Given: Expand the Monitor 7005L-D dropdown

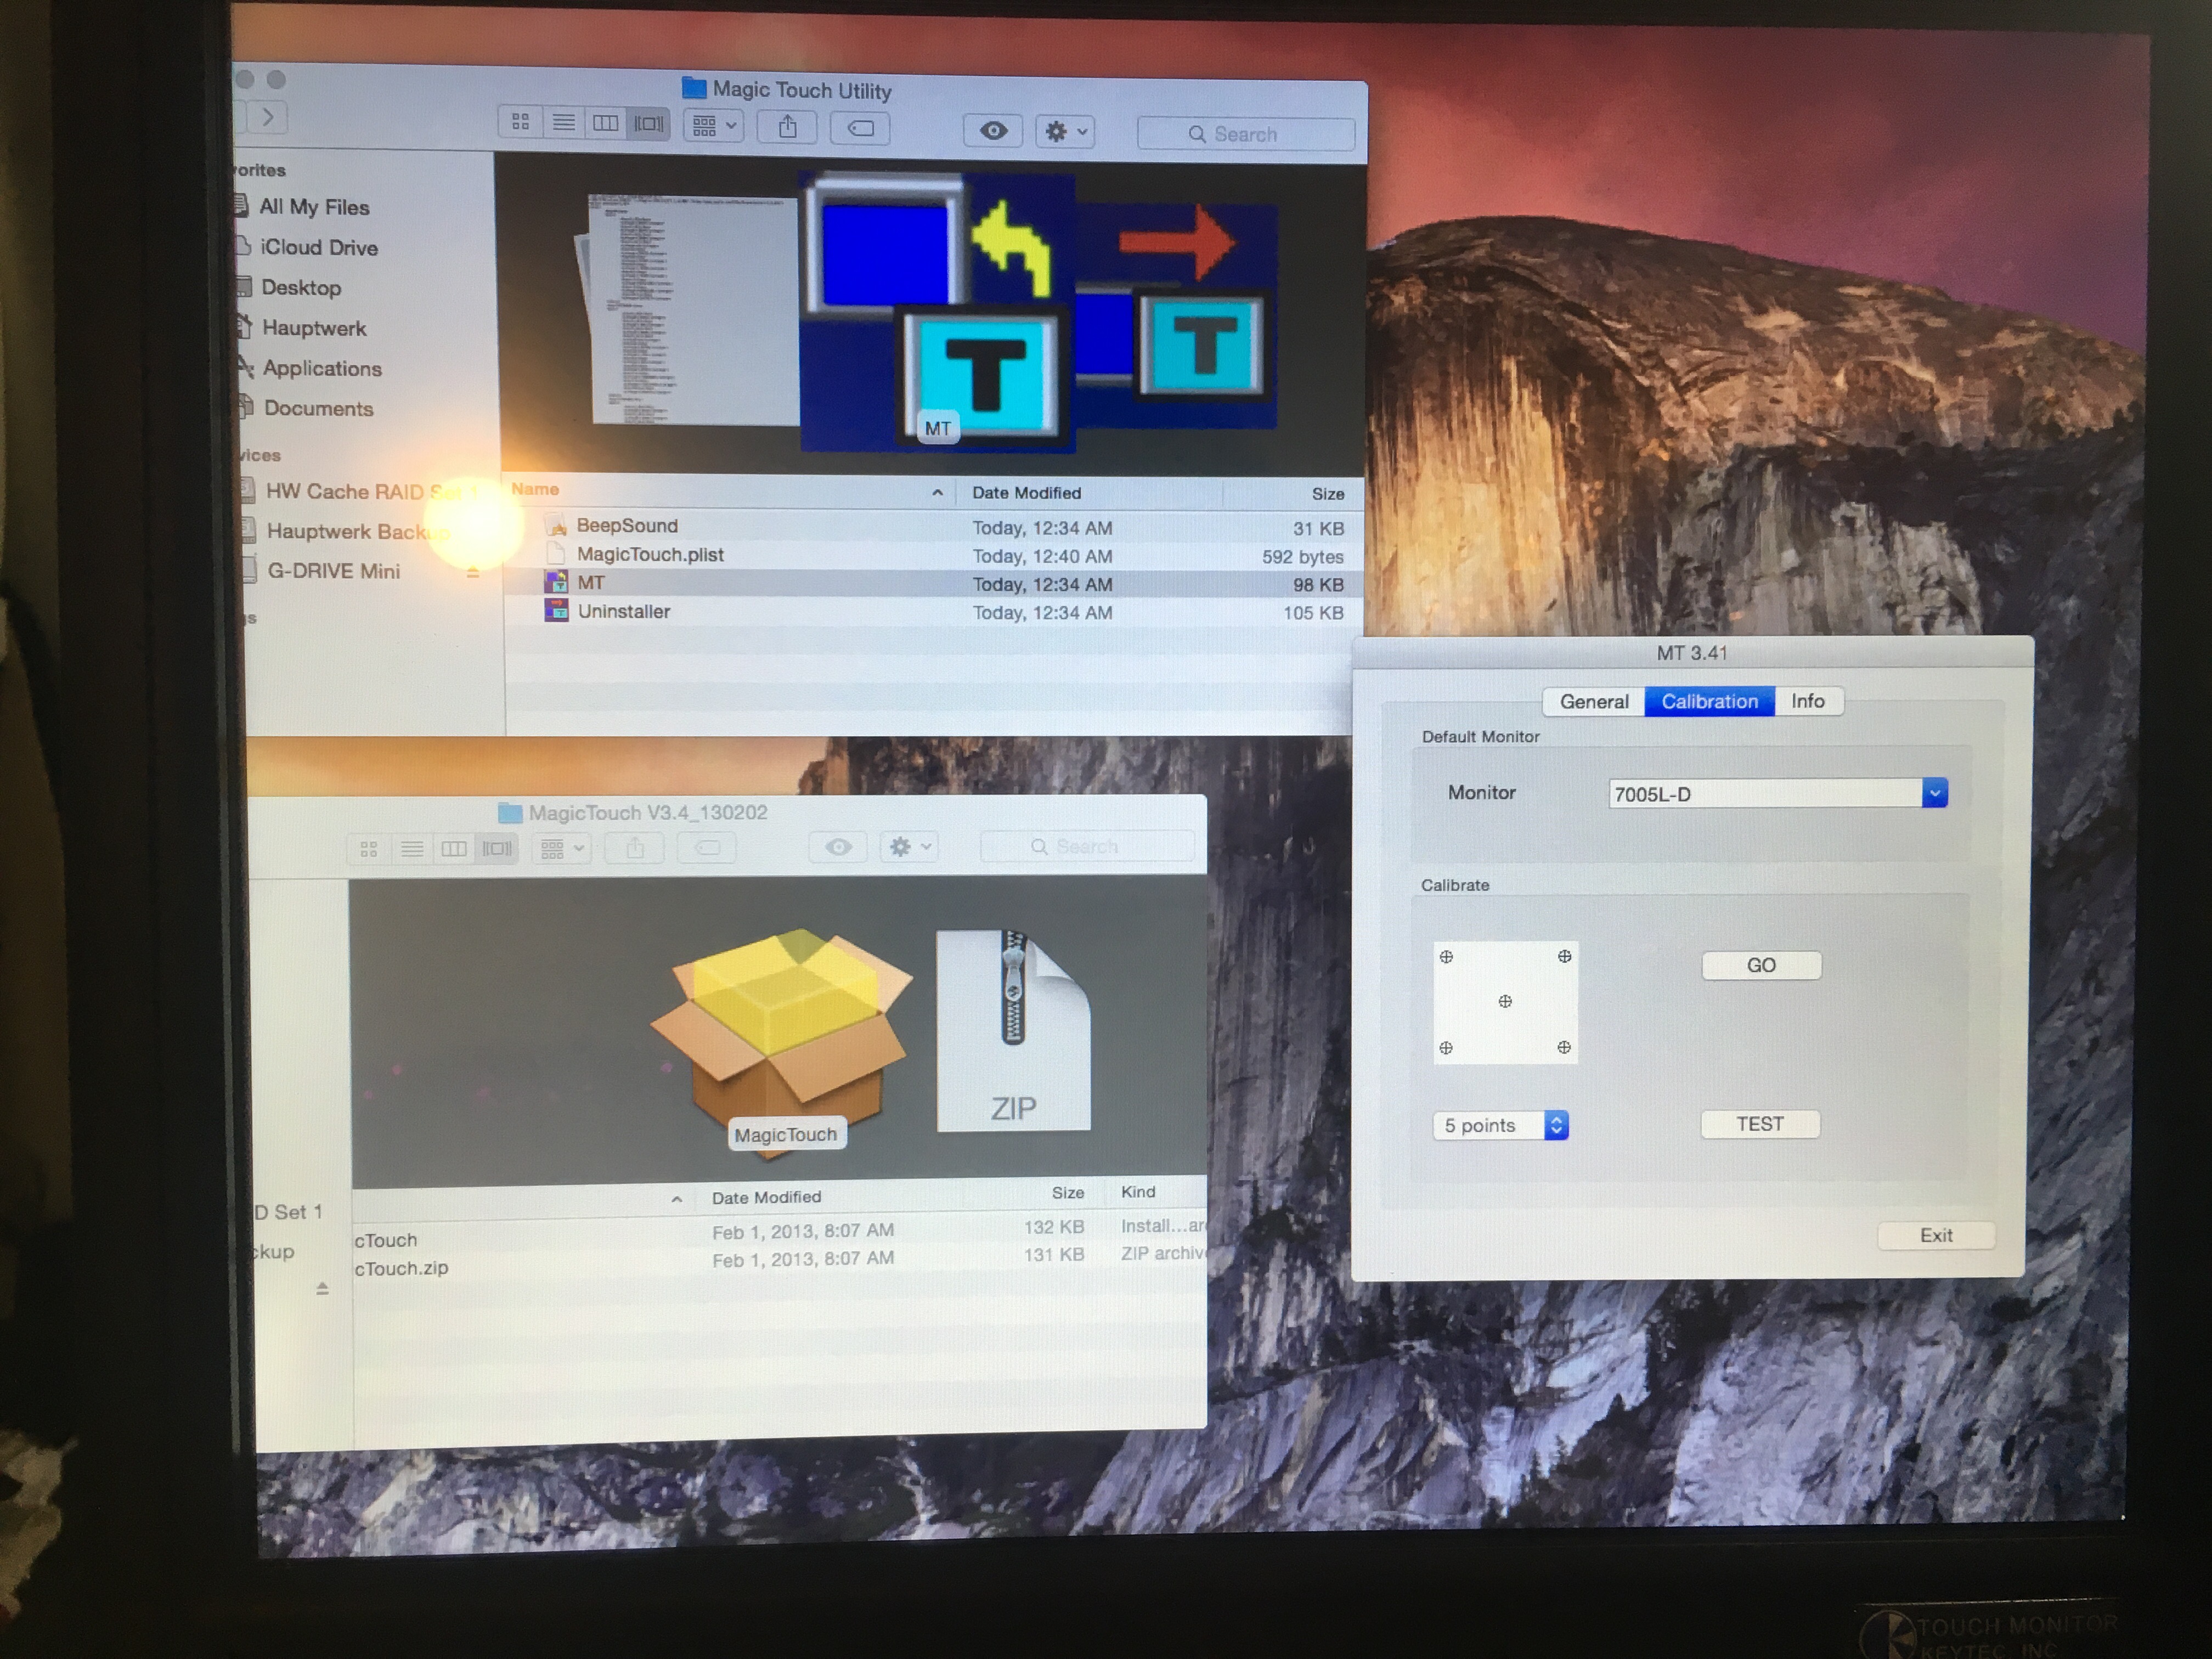Looking at the screenshot, I should tap(1934, 793).
